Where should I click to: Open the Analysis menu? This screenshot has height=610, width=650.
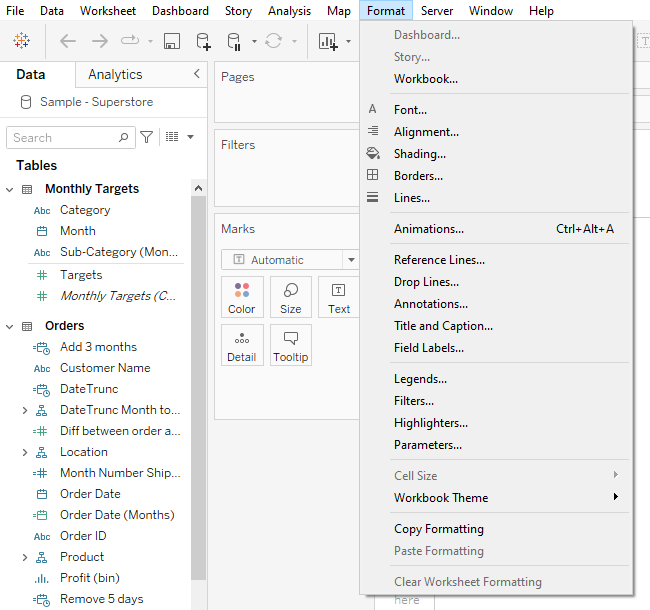(x=289, y=11)
